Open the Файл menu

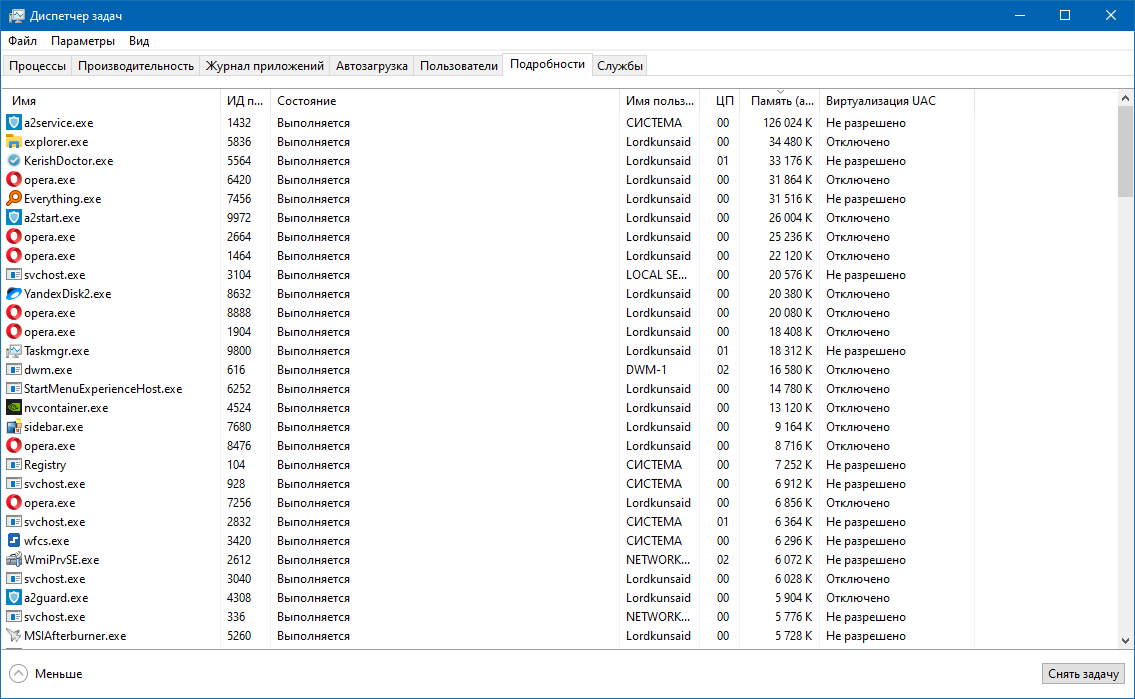22,41
